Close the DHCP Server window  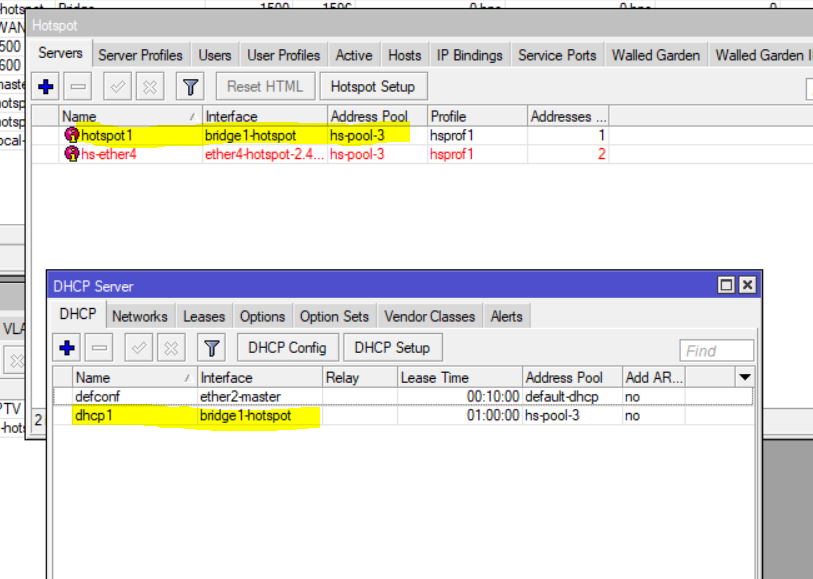point(748,285)
